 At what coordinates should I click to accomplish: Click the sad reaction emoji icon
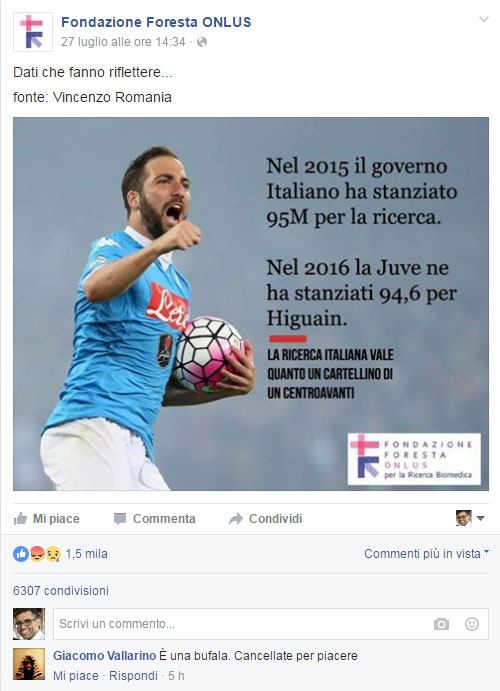[53, 554]
